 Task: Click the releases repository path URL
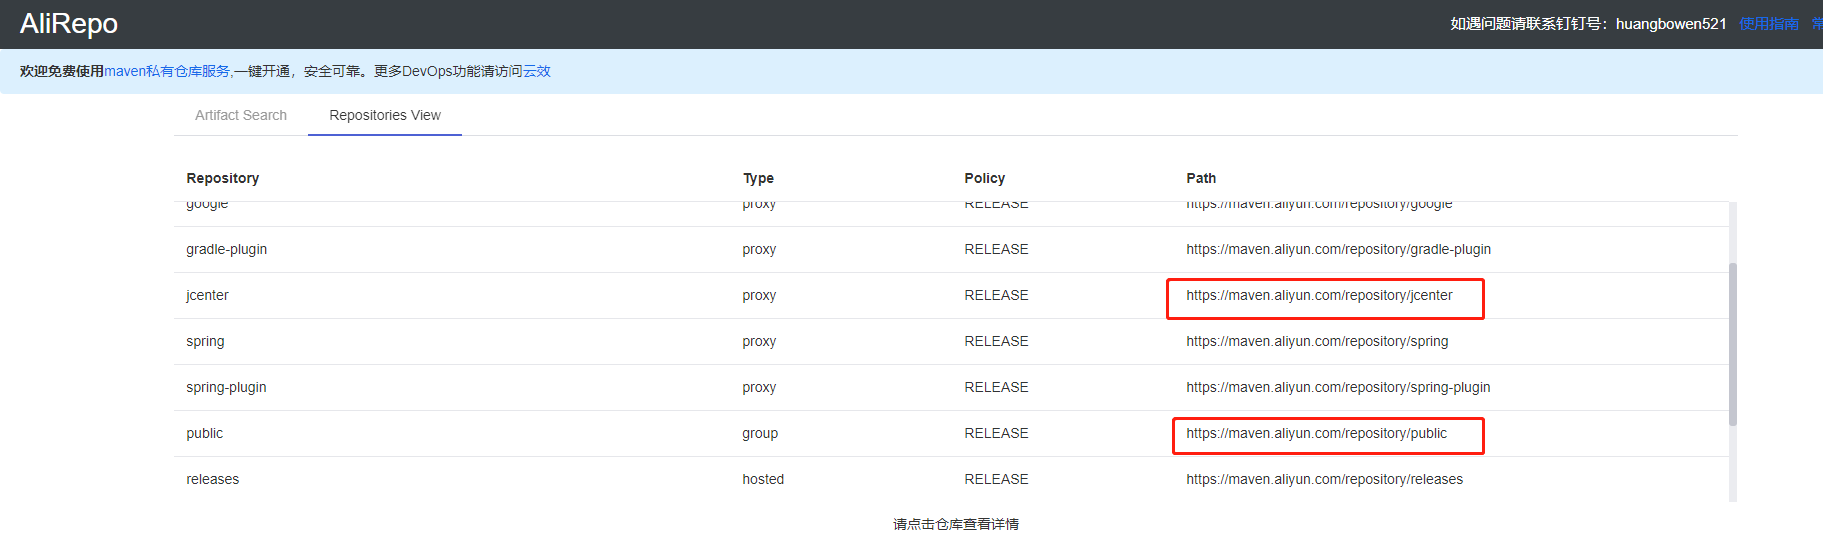point(1324,479)
